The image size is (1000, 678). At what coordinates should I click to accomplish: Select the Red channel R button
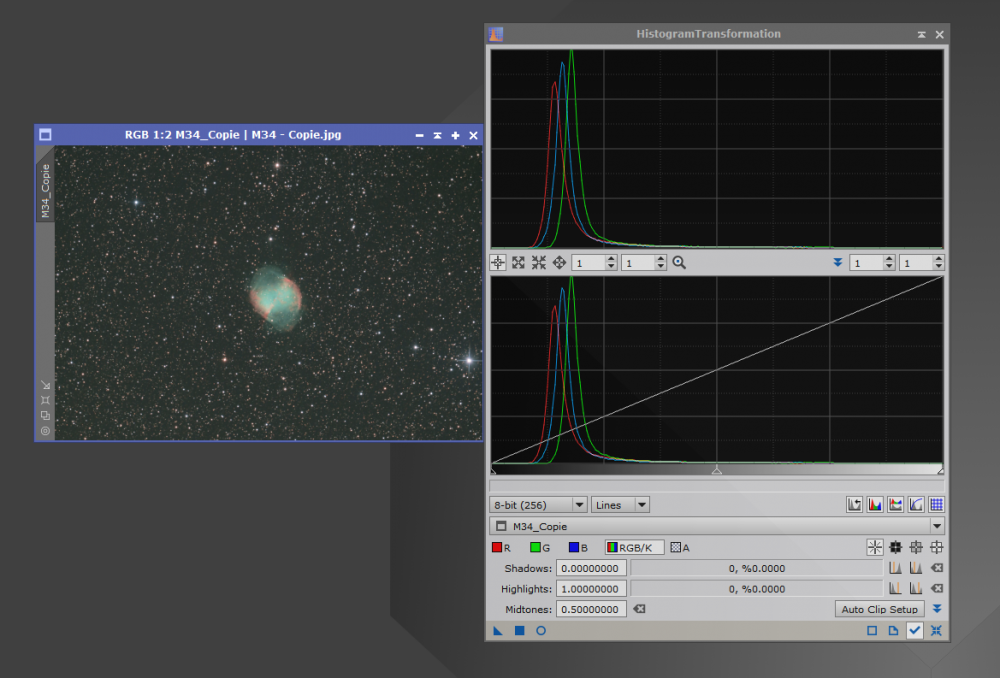click(501, 547)
